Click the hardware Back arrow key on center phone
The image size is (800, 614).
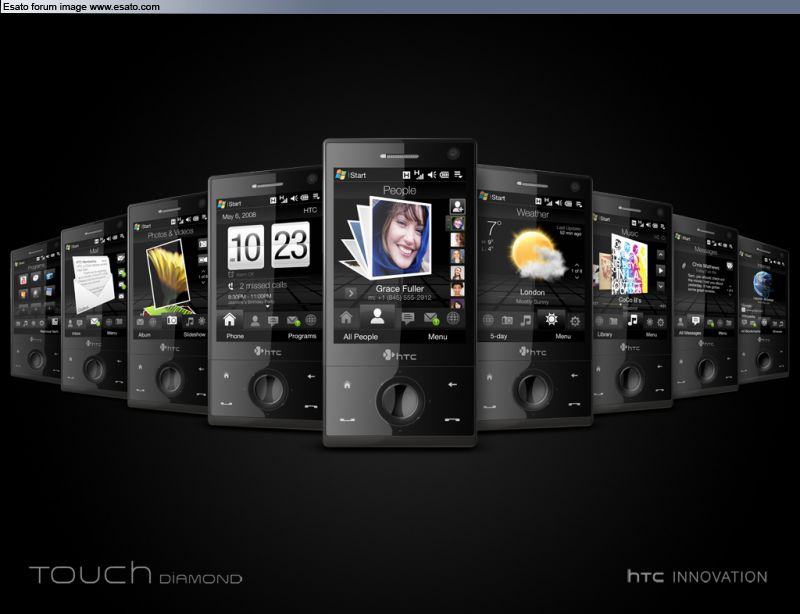[x=452, y=384]
